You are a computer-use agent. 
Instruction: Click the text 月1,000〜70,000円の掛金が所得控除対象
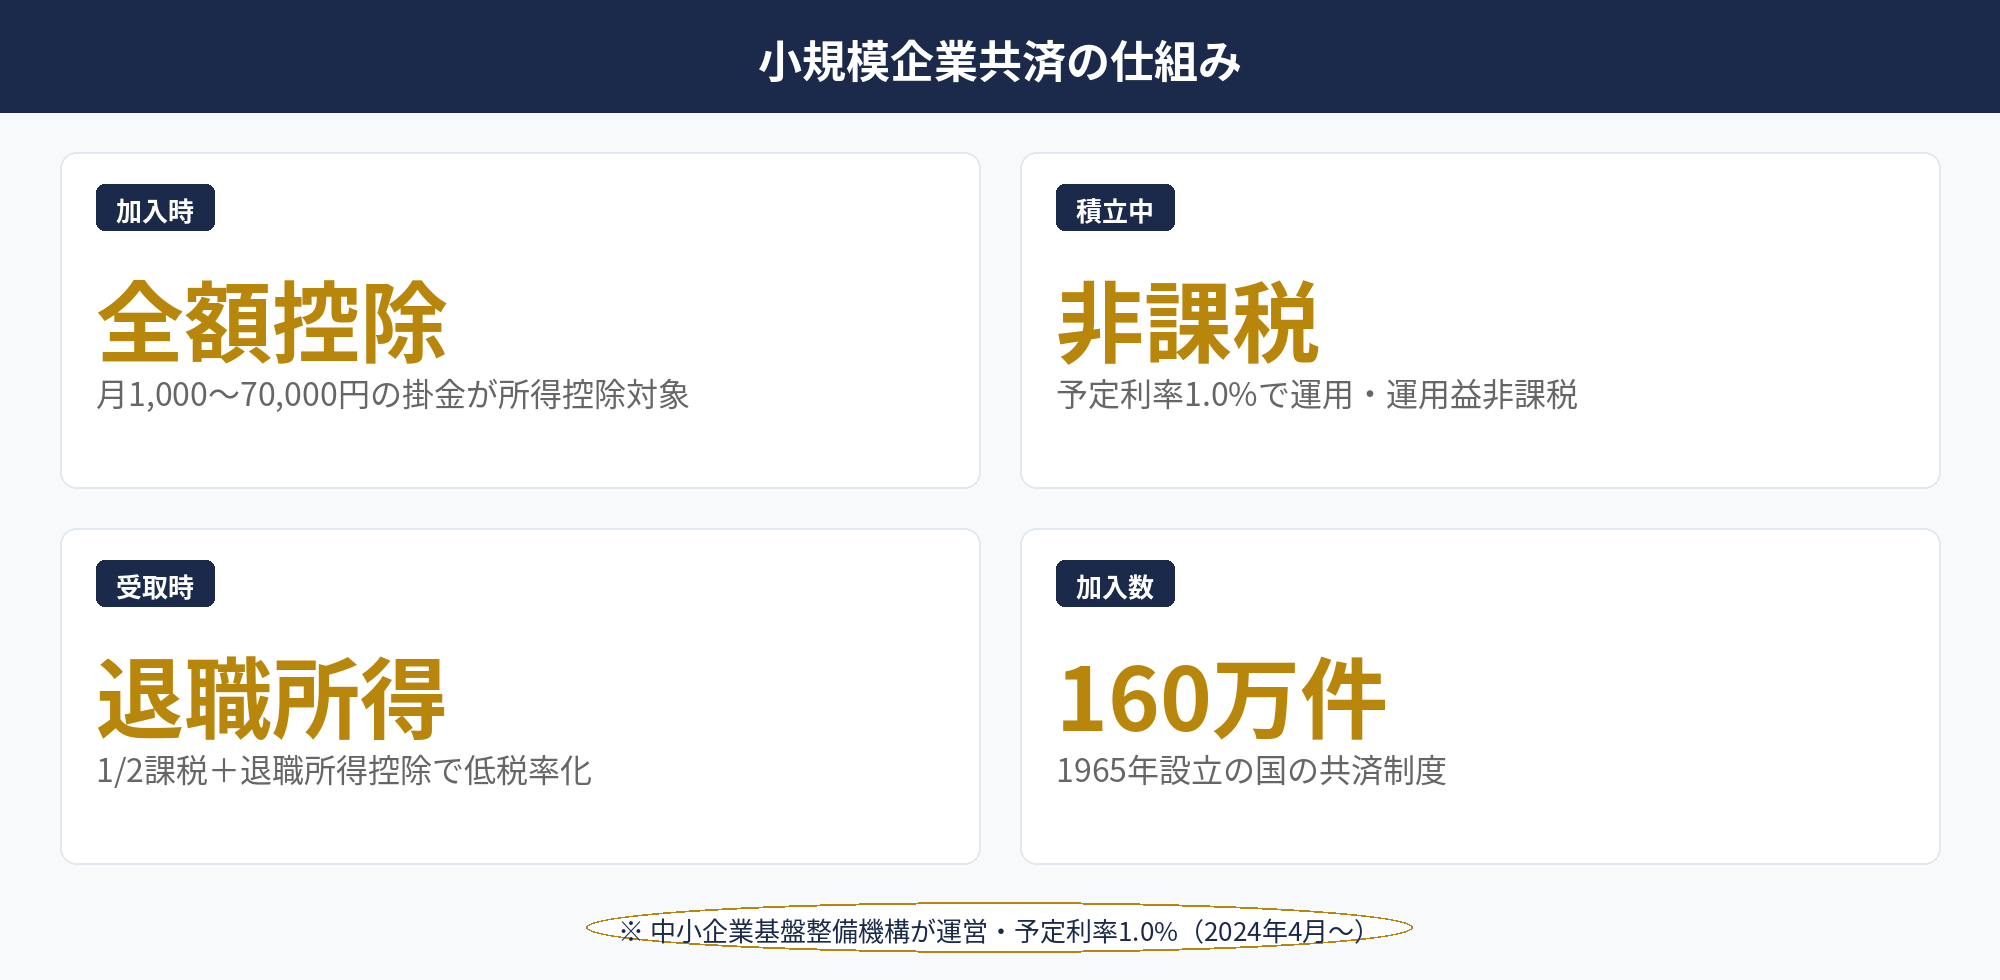coord(397,395)
